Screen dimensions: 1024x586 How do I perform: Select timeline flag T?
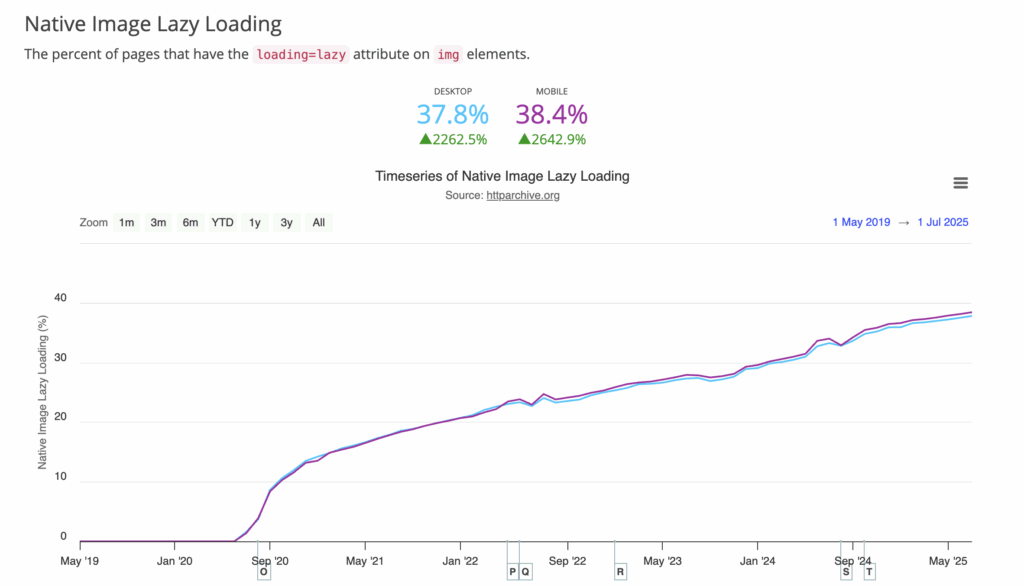pyautogui.click(x=869, y=572)
